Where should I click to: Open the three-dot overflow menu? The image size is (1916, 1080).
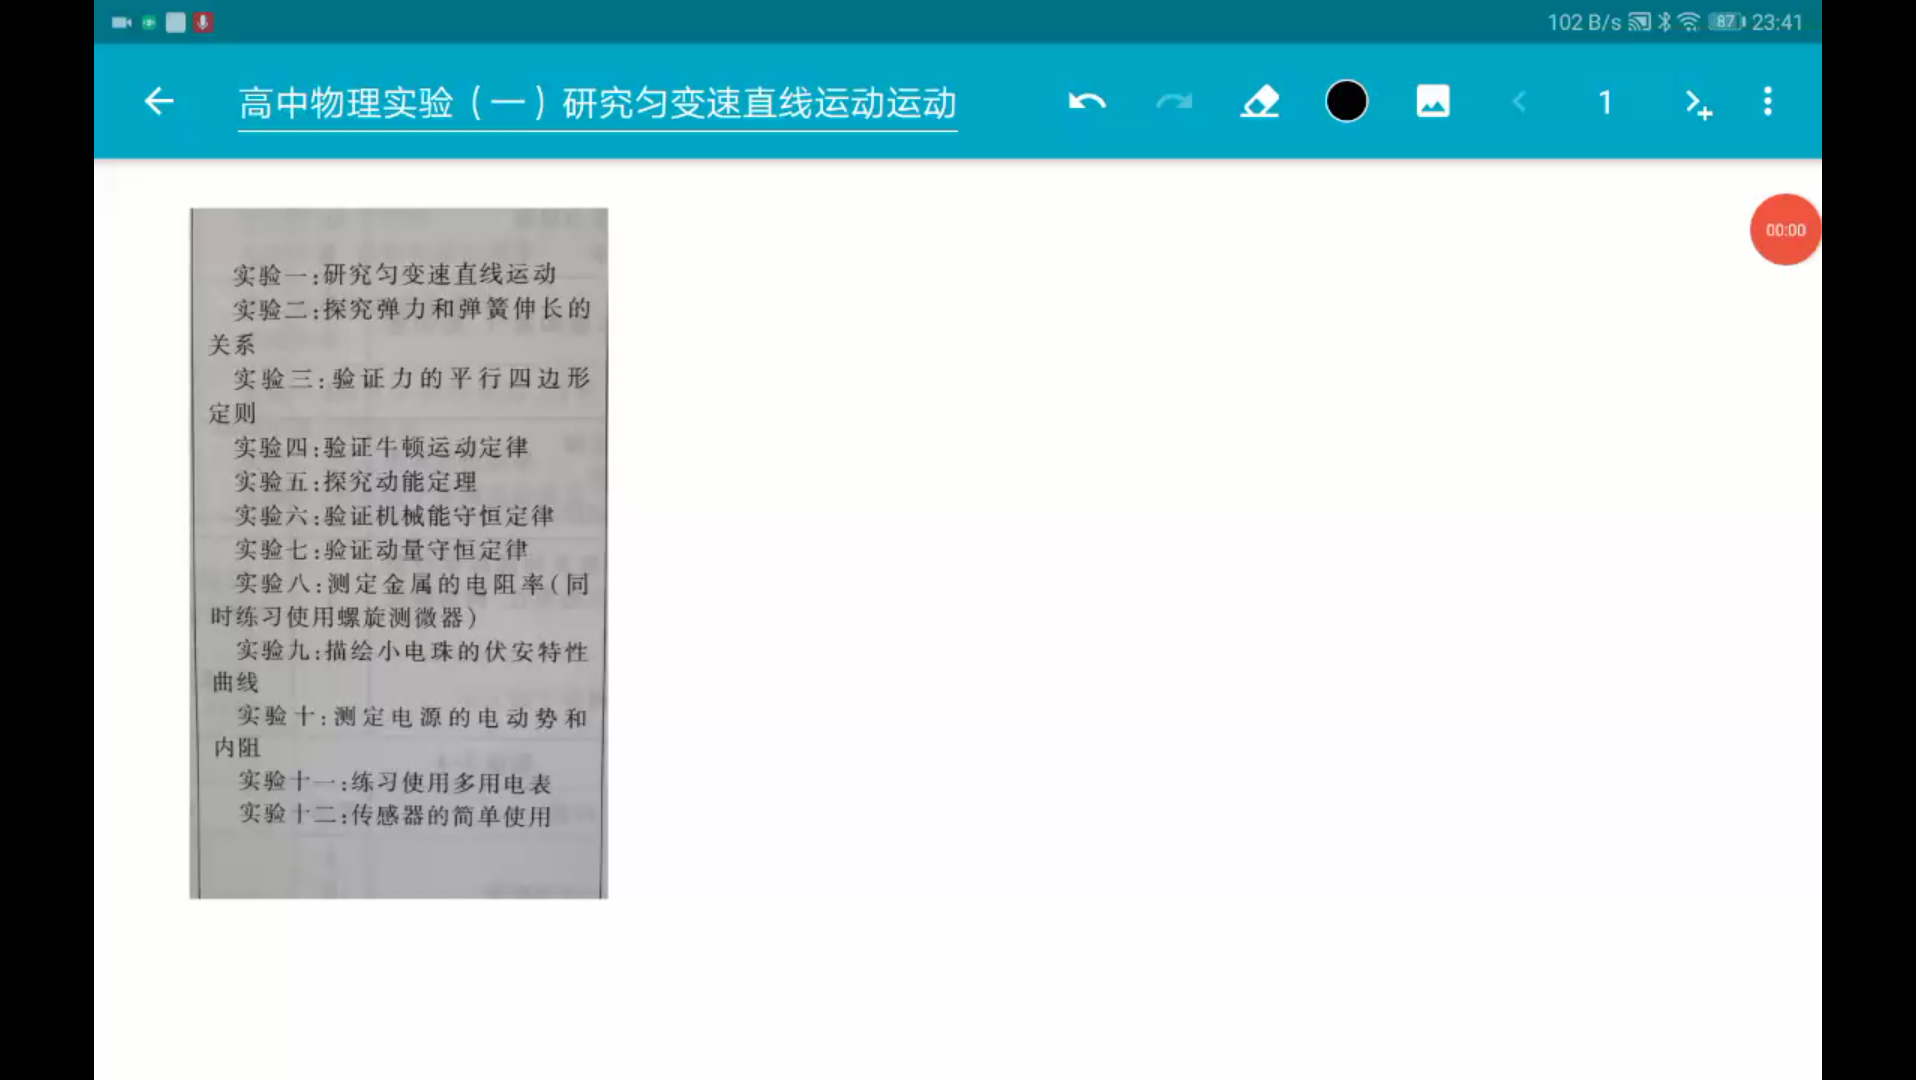coord(1767,101)
